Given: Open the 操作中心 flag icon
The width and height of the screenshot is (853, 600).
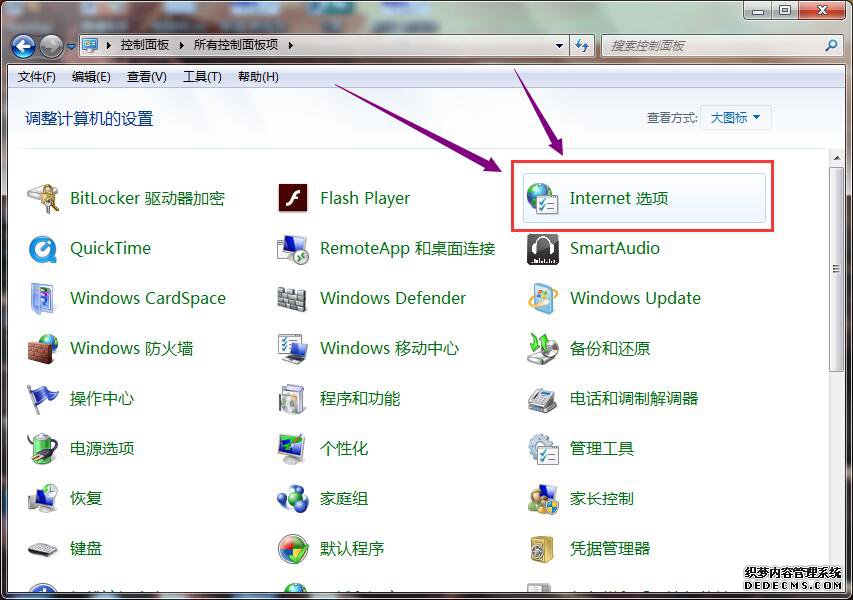Looking at the screenshot, I should [x=43, y=399].
